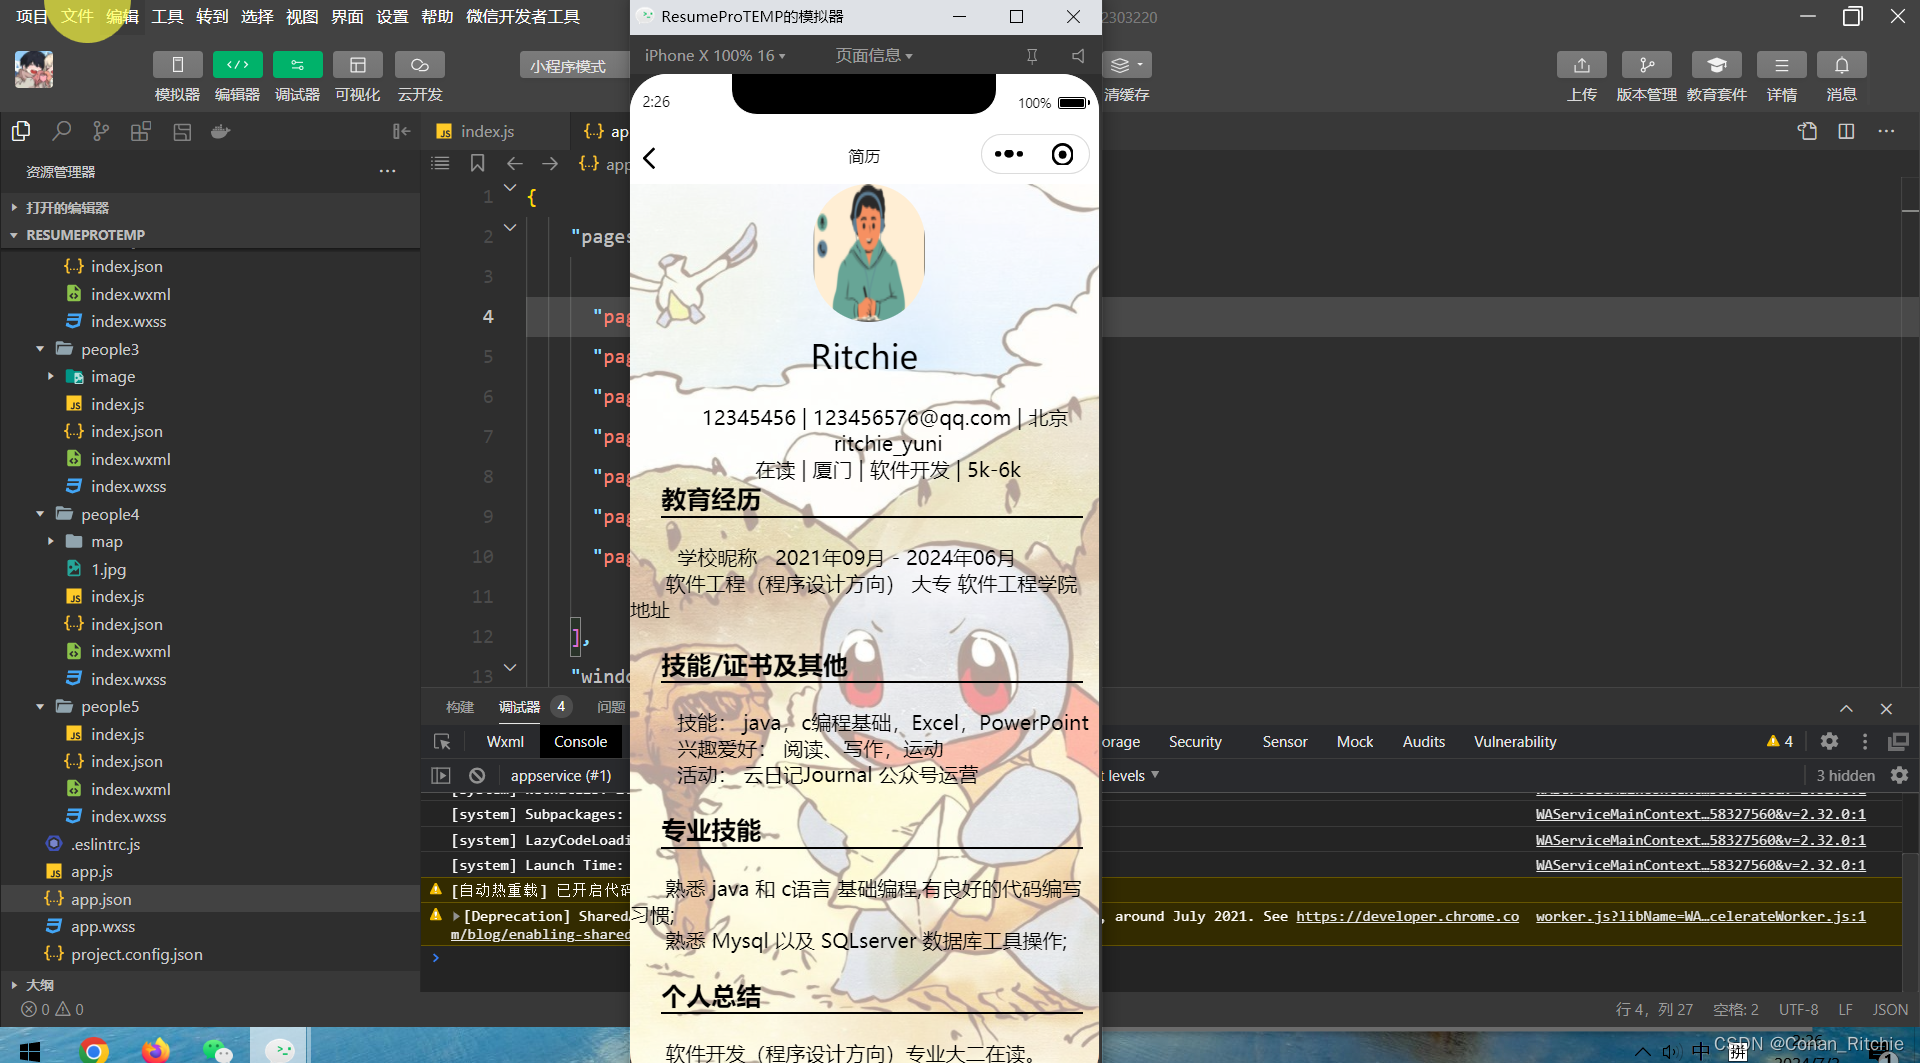
Task: Toggle the 编辑器 editor panel button
Action: (237, 65)
